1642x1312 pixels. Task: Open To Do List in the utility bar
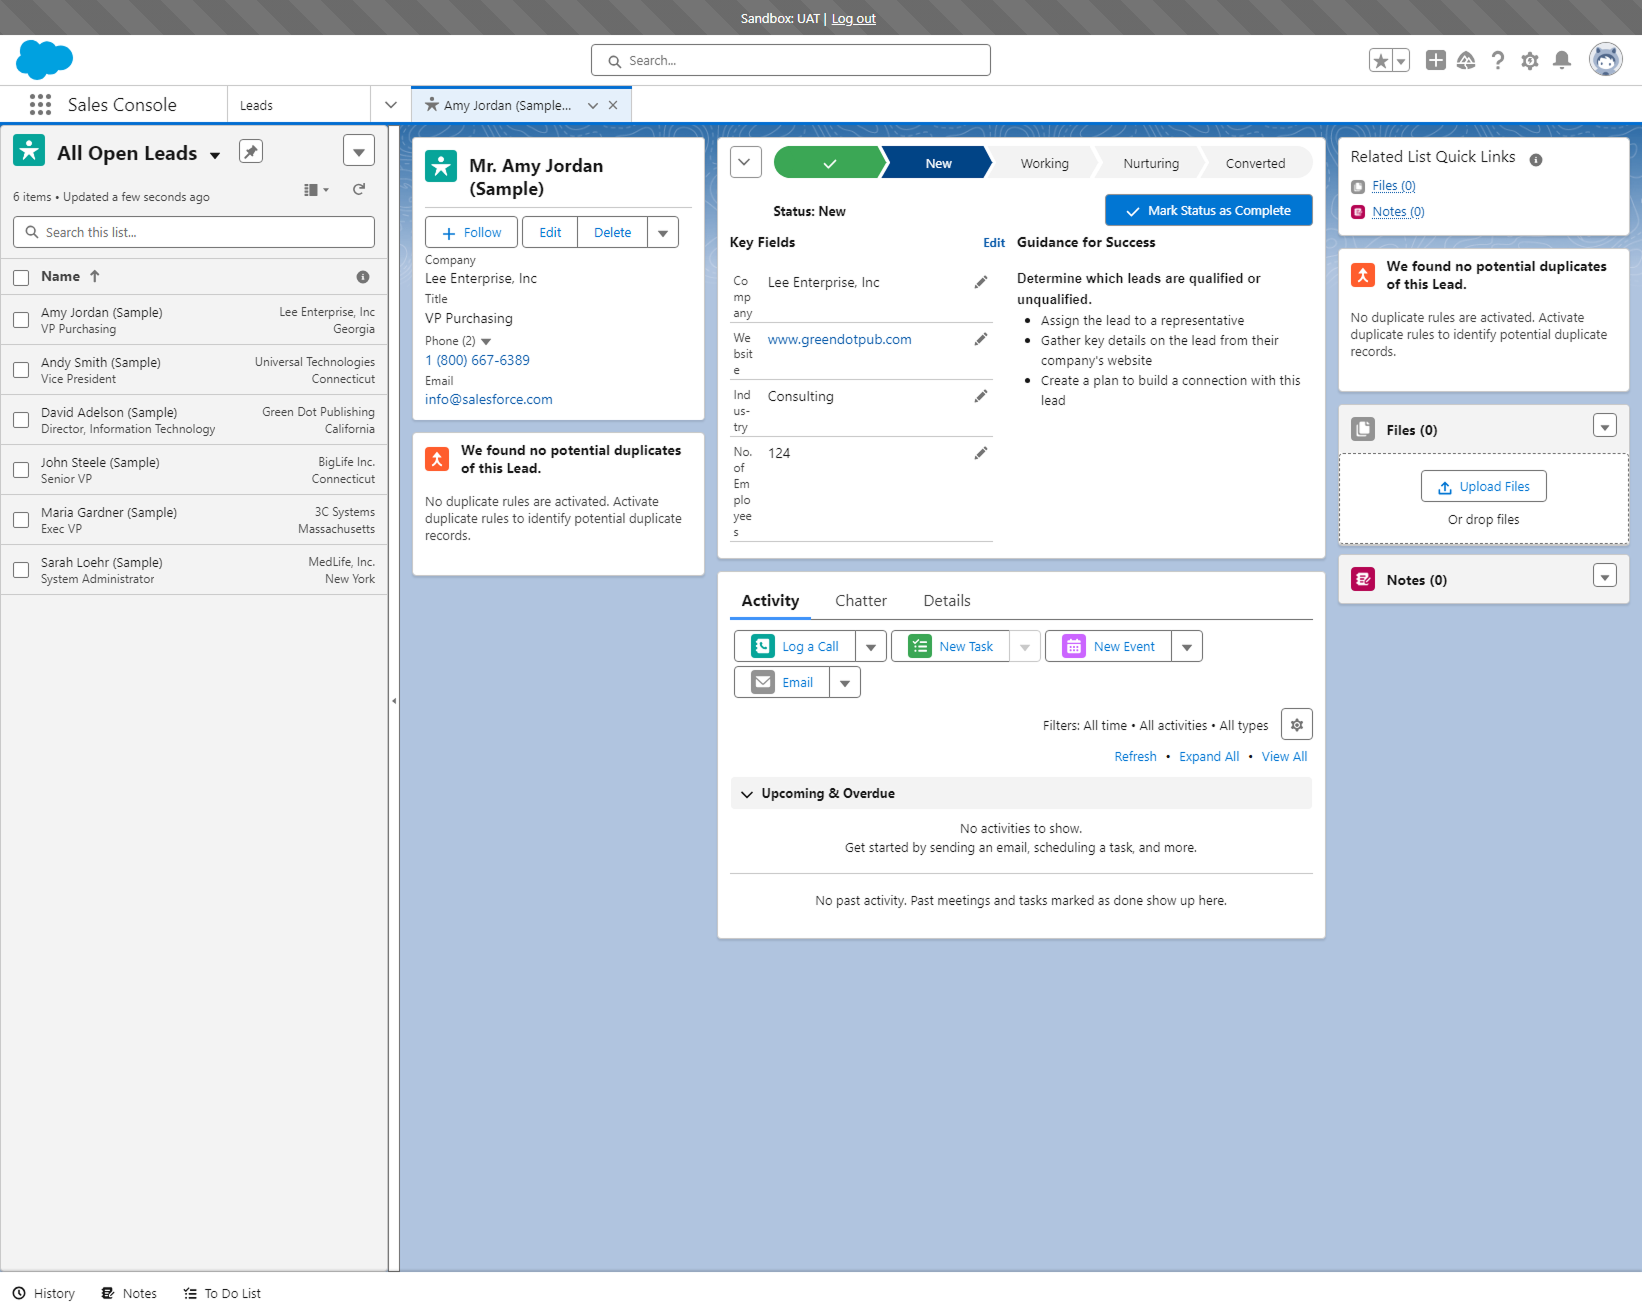(x=221, y=1293)
